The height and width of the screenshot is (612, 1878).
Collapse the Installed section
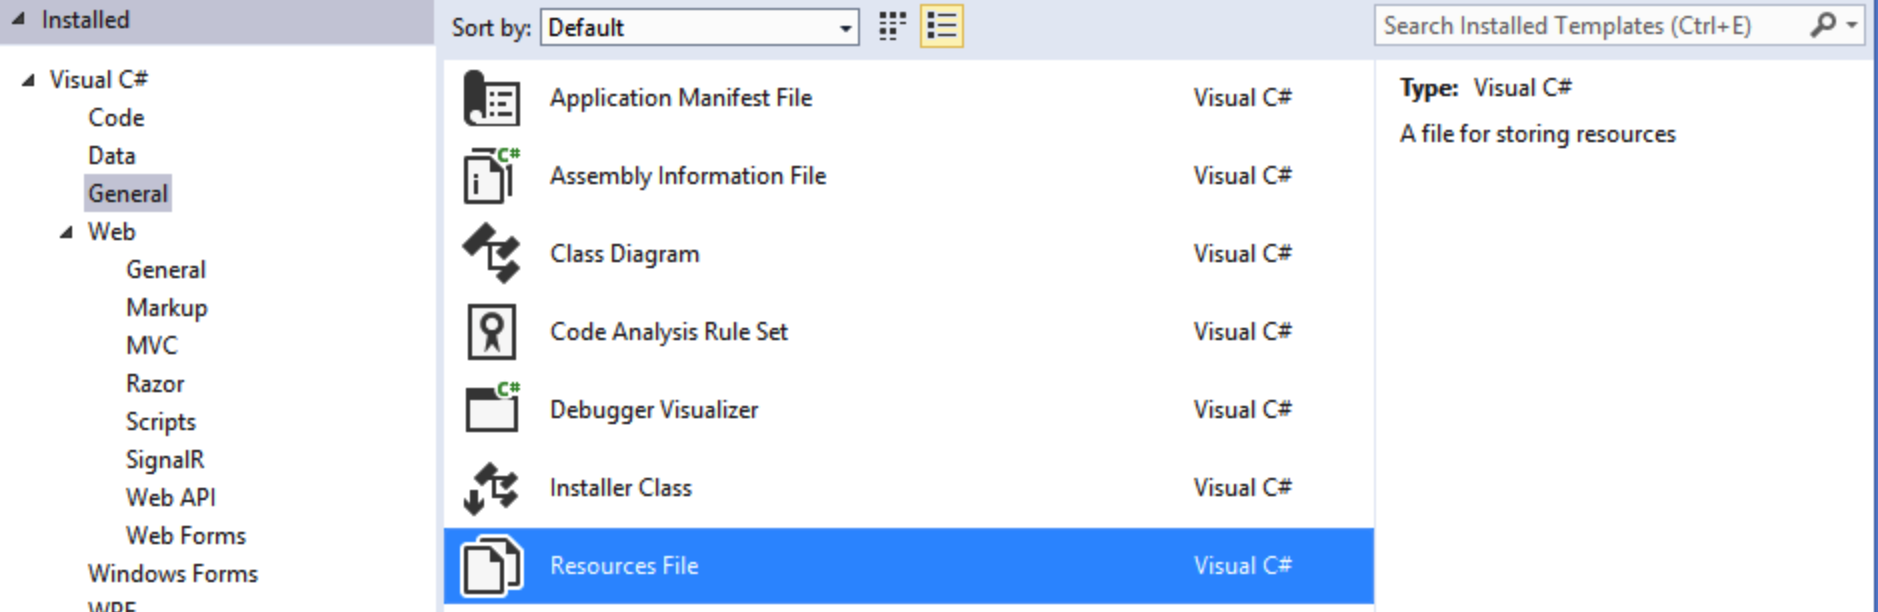tap(18, 19)
